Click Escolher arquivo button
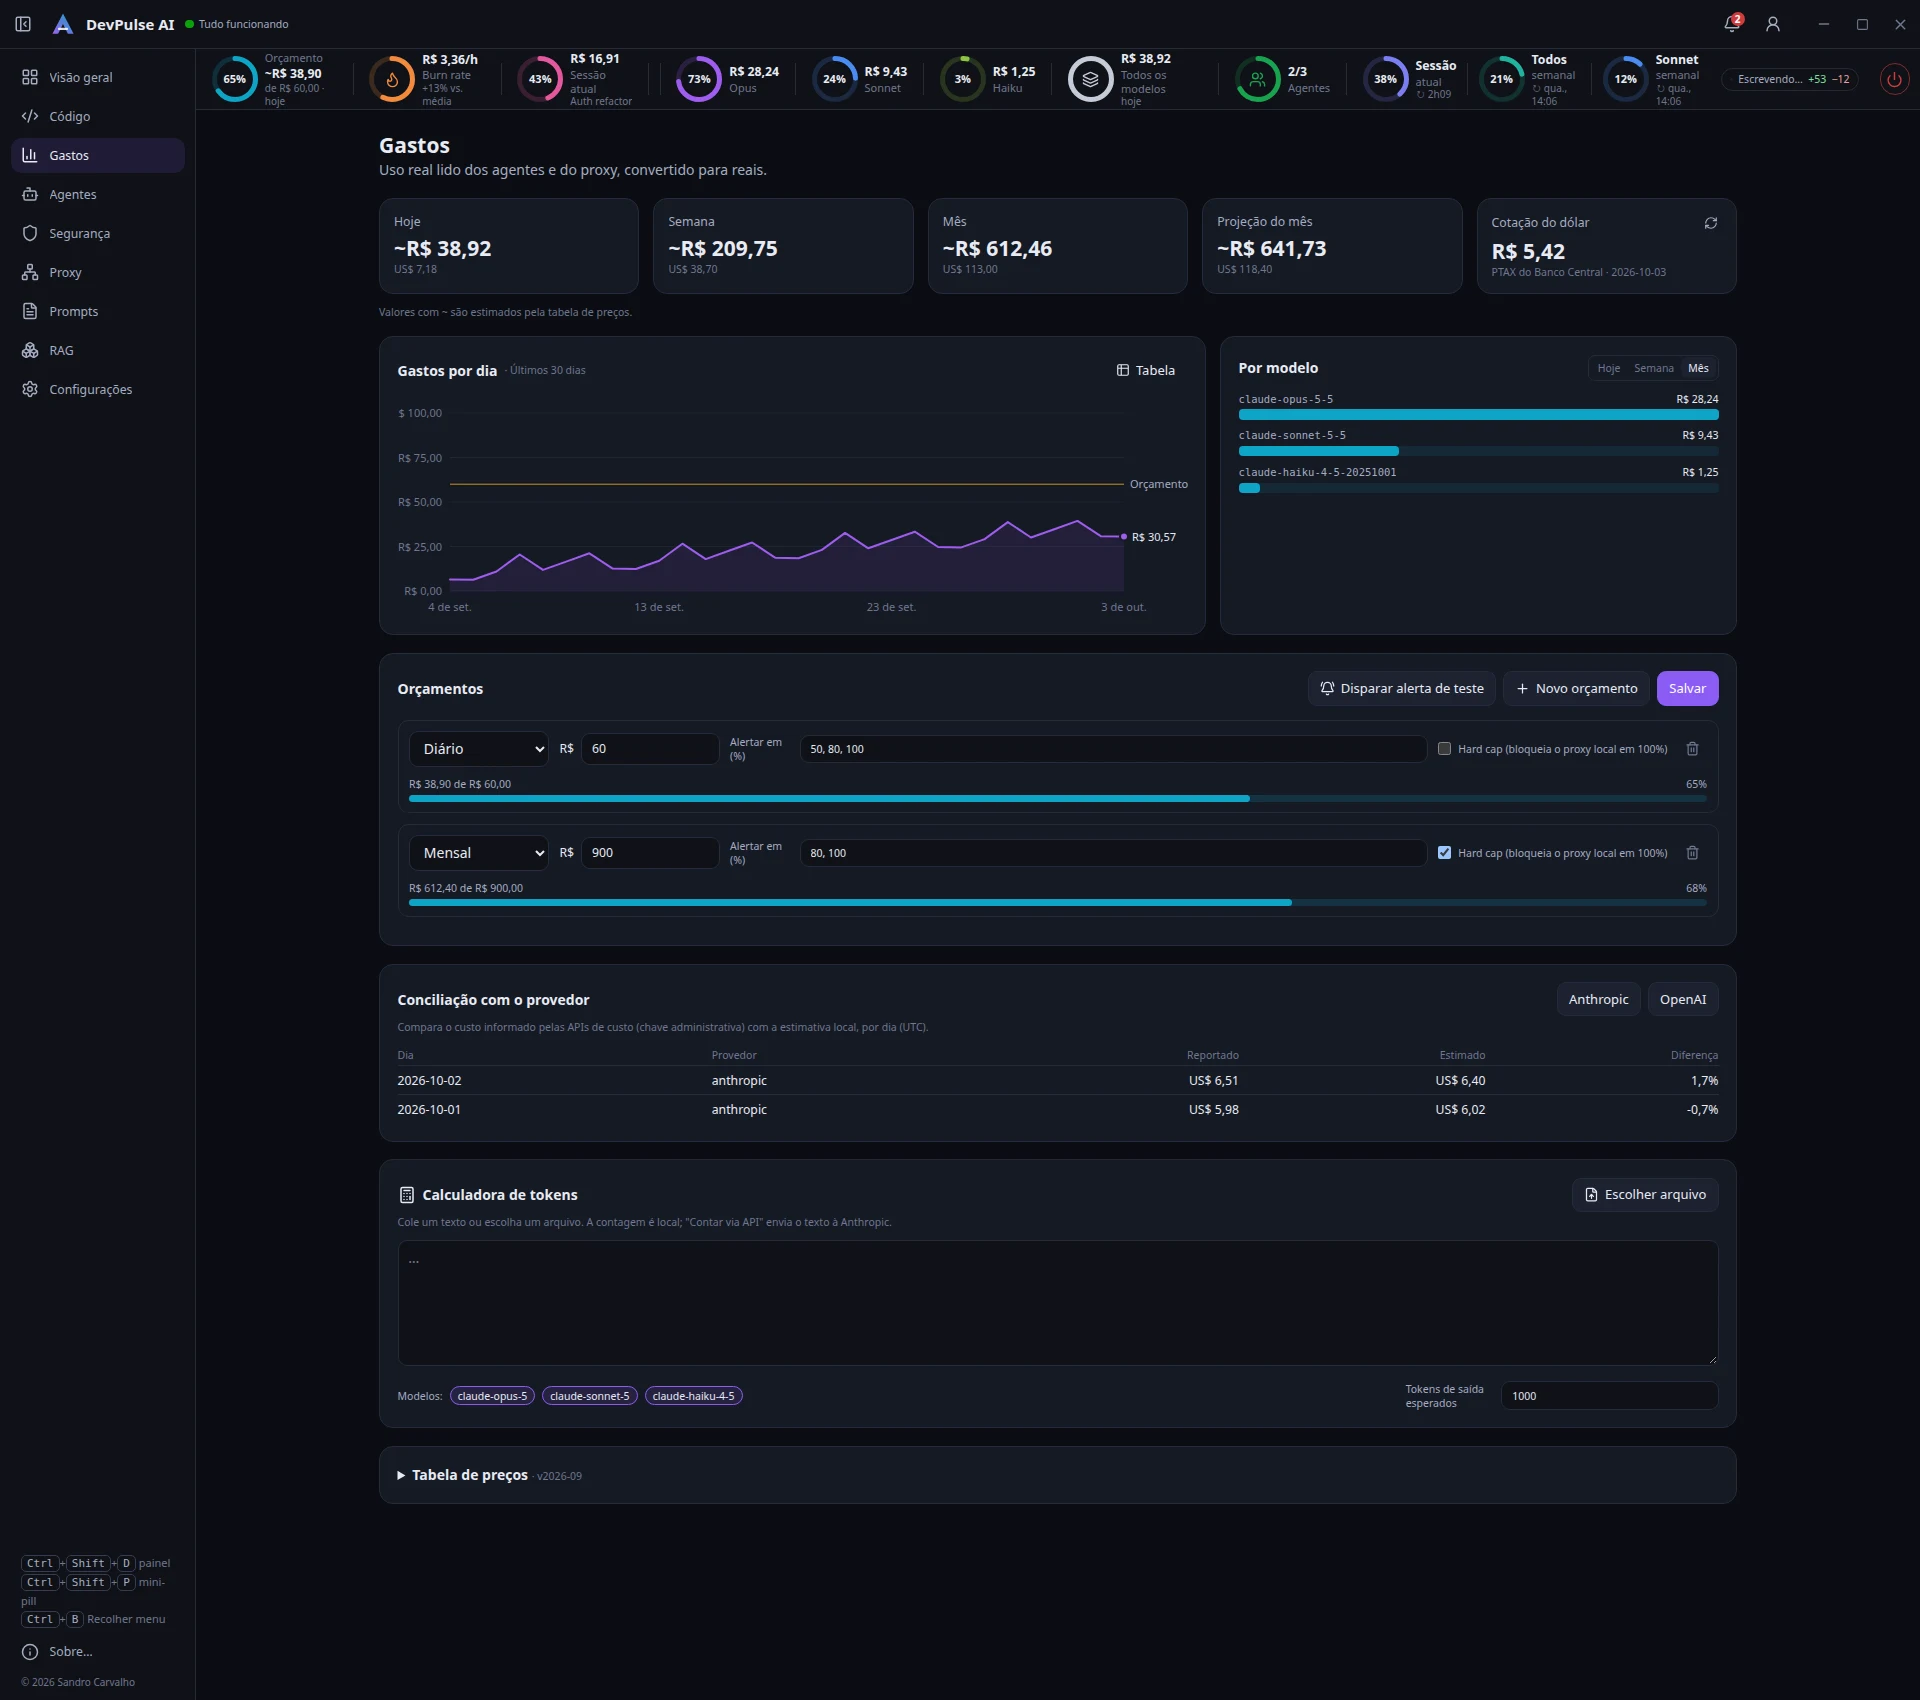 coord(1646,1195)
